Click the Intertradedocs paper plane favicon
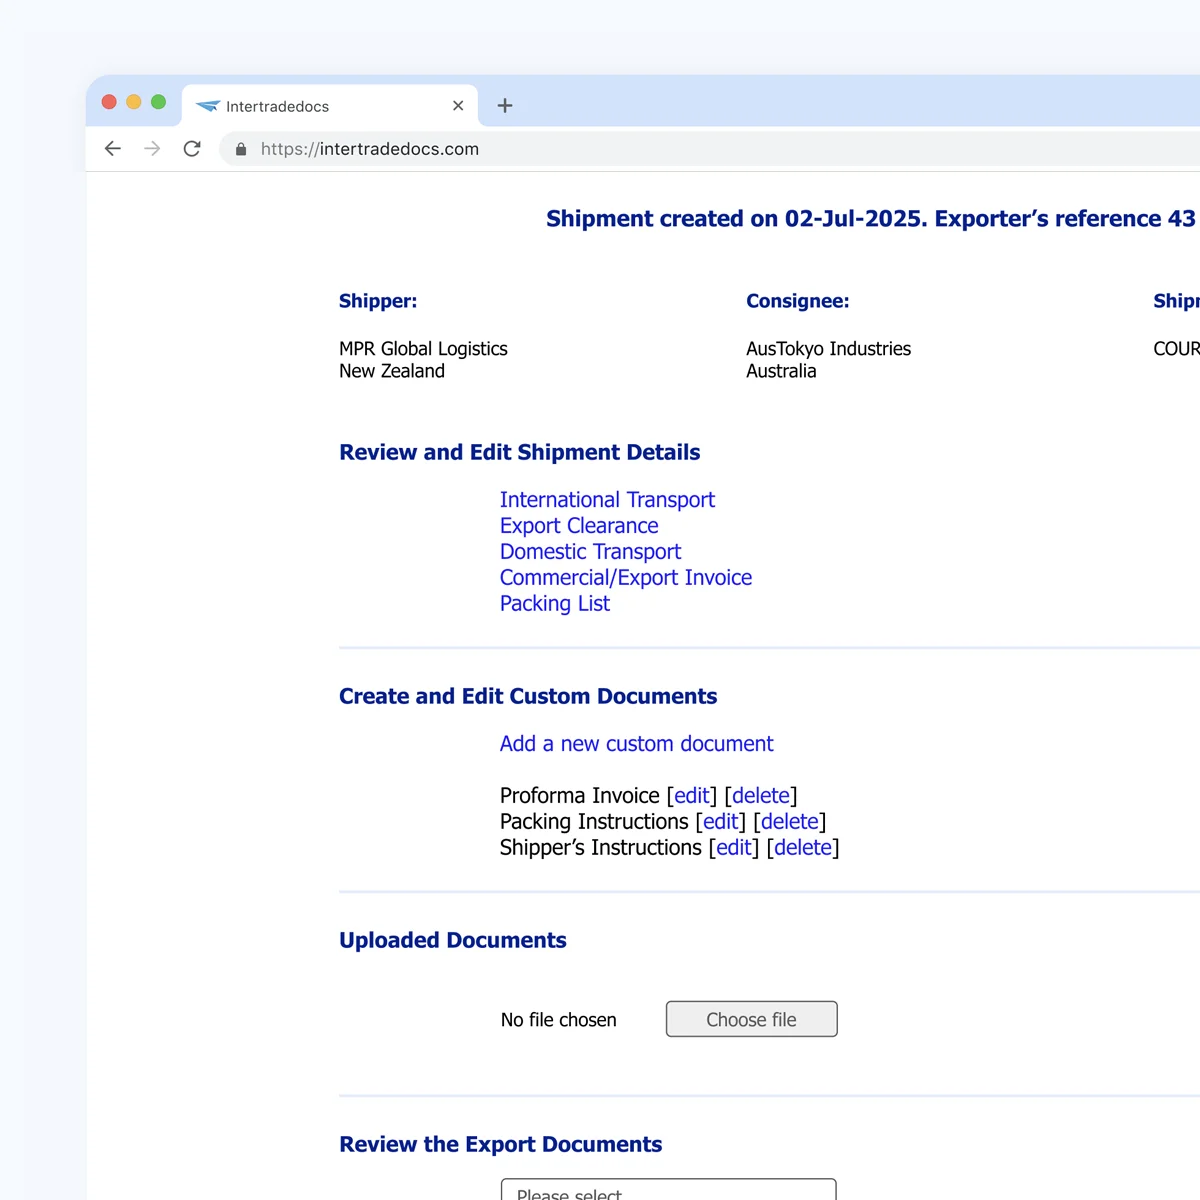 click(x=208, y=106)
